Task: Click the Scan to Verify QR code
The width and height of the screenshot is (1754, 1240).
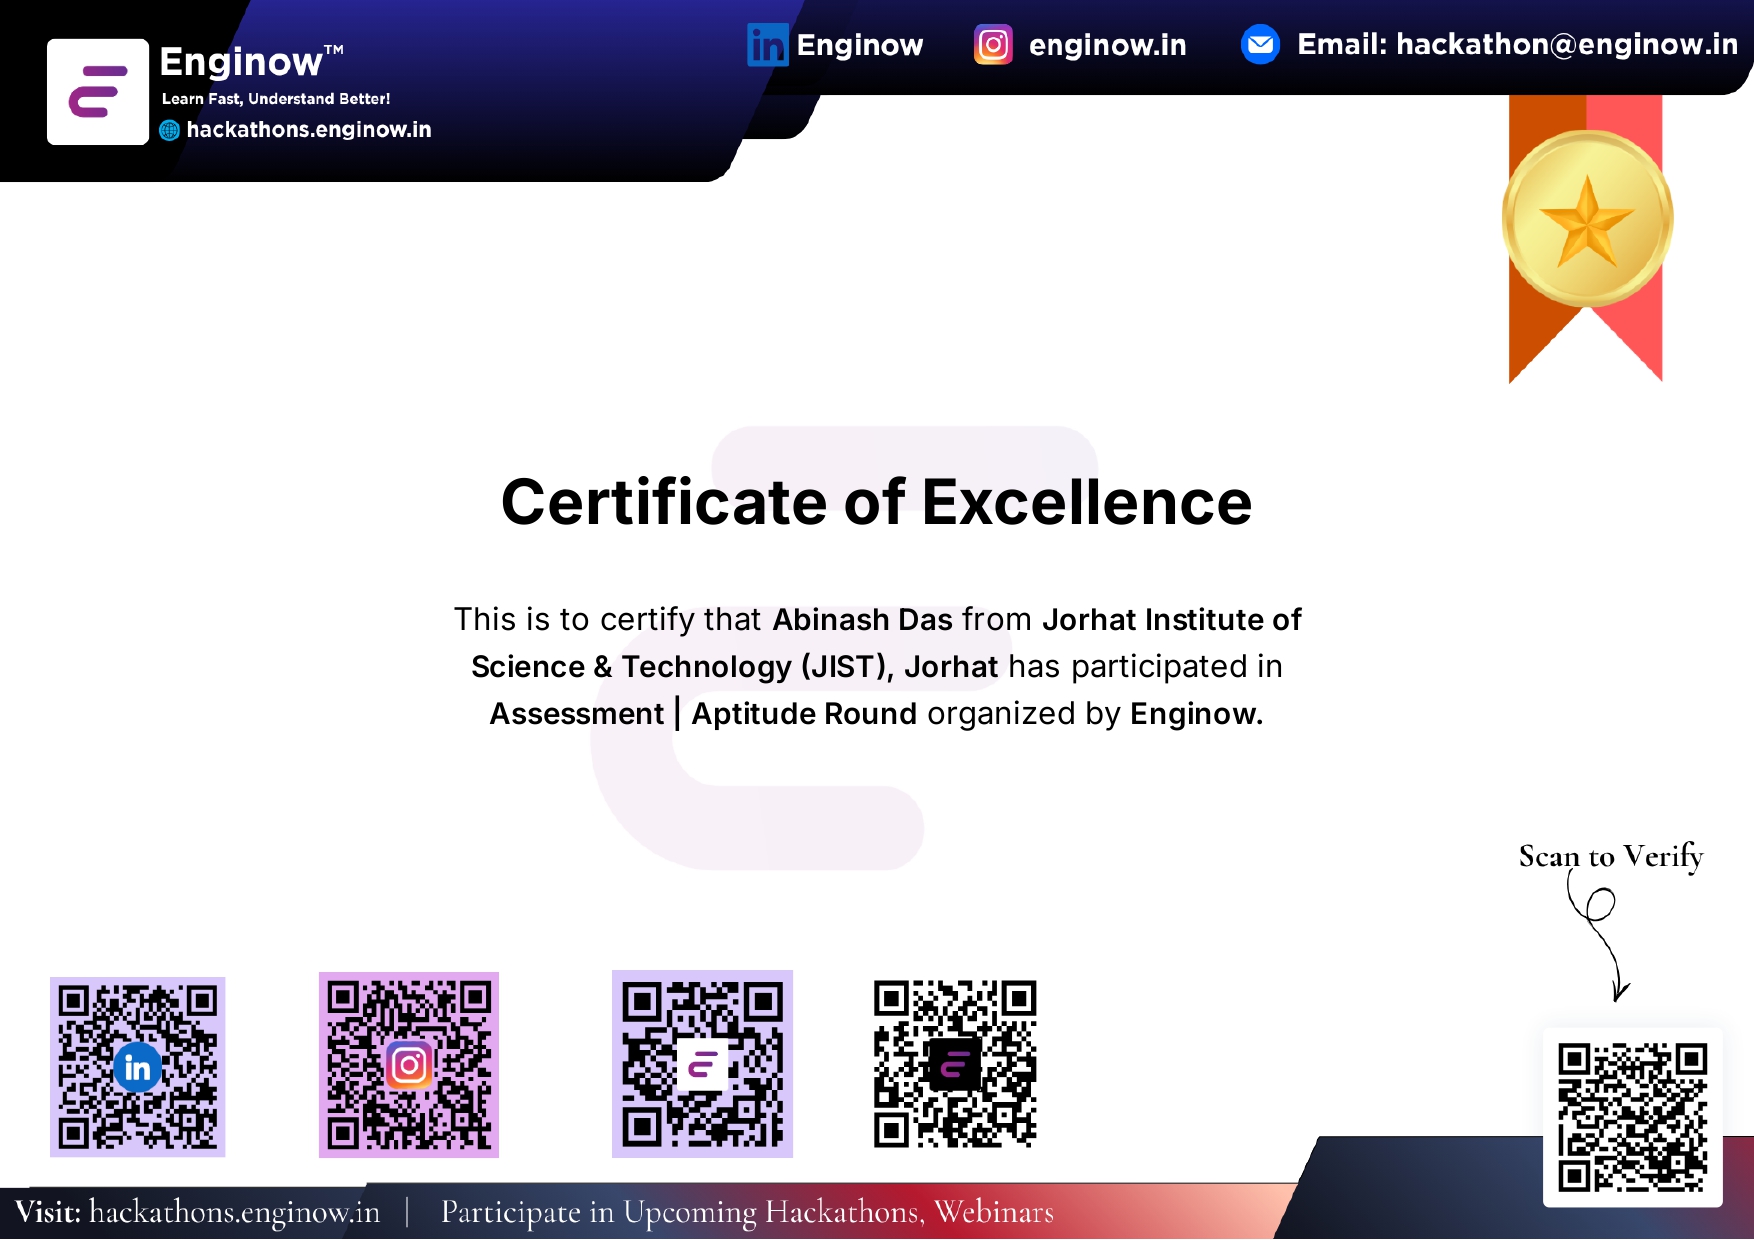Action: point(1632,1117)
